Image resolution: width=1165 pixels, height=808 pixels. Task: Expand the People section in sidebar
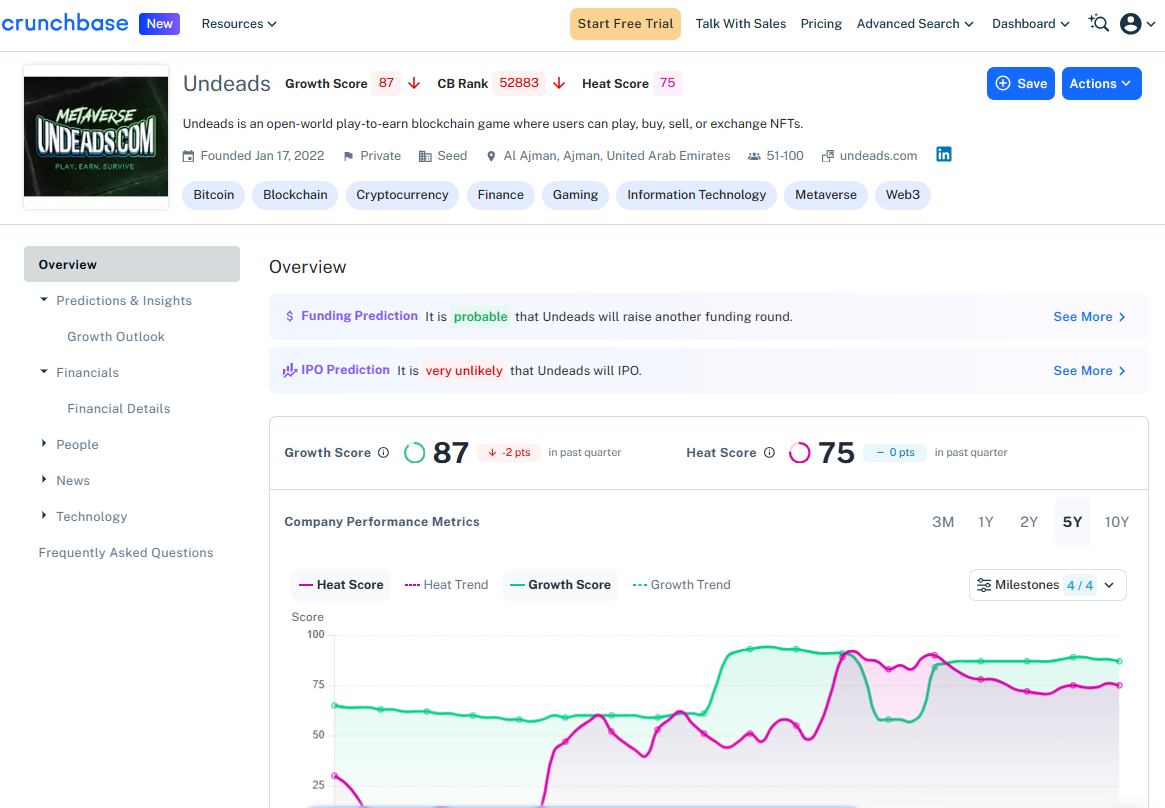pyautogui.click(x=77, y=445)
